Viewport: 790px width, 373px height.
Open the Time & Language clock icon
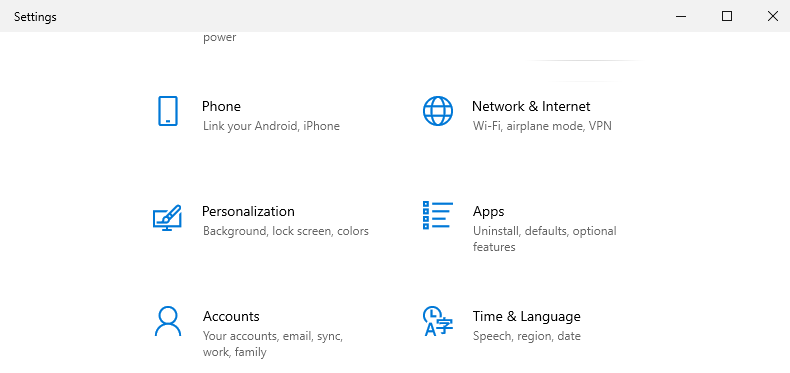(438, 321)
